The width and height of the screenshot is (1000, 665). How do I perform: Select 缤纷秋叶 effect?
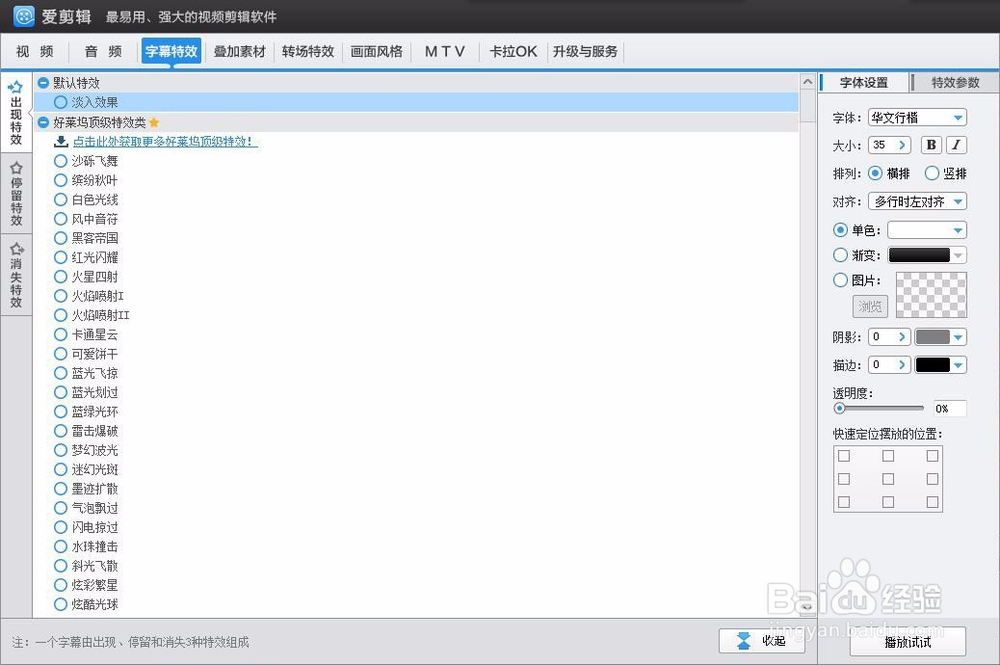click(x=61, y=180)
